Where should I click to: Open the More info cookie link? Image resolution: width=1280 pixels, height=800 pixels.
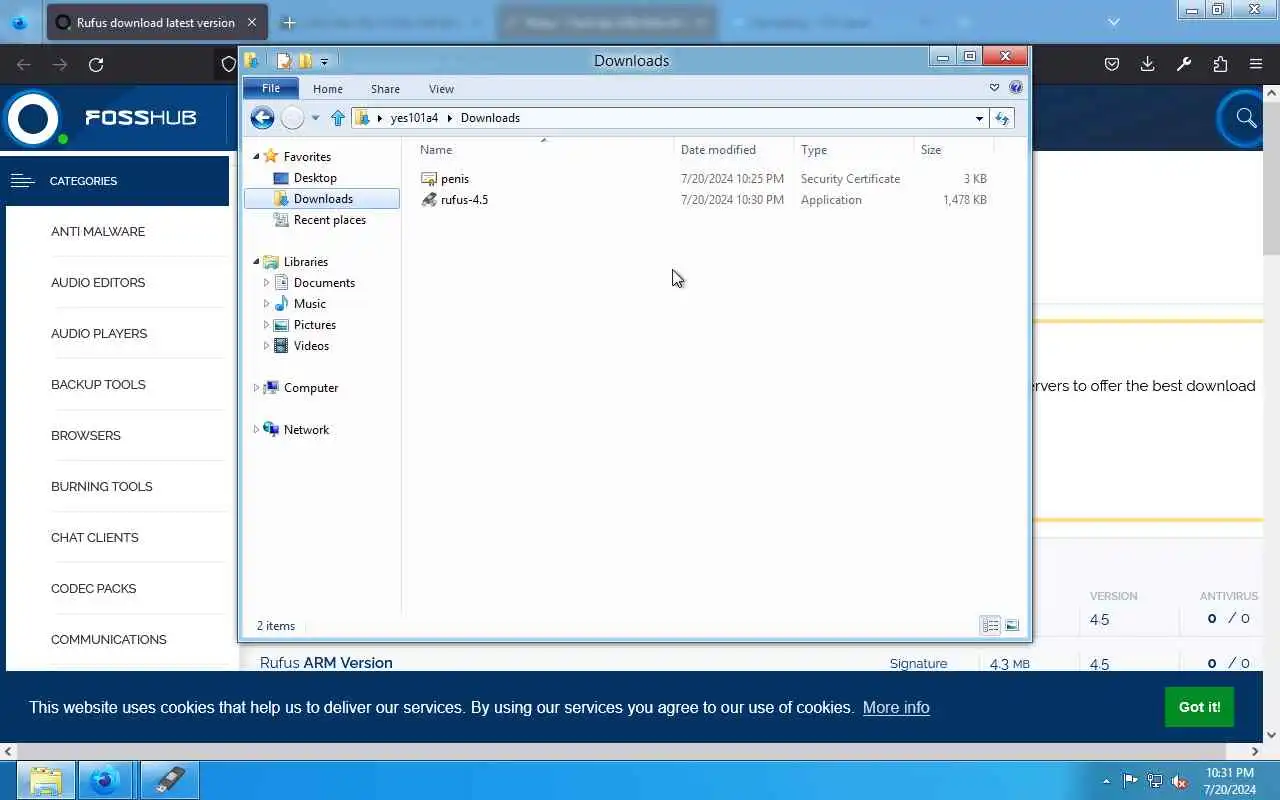coord(896,707)
